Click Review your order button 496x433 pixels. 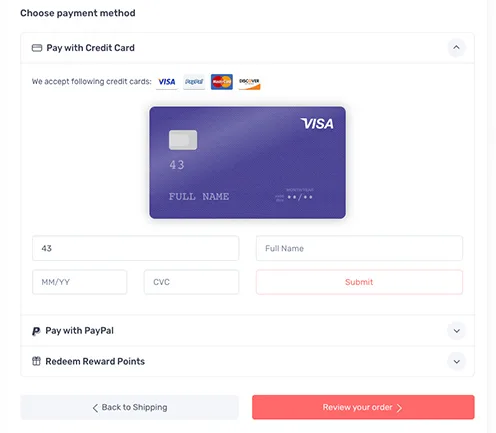(x=363, y=407)
